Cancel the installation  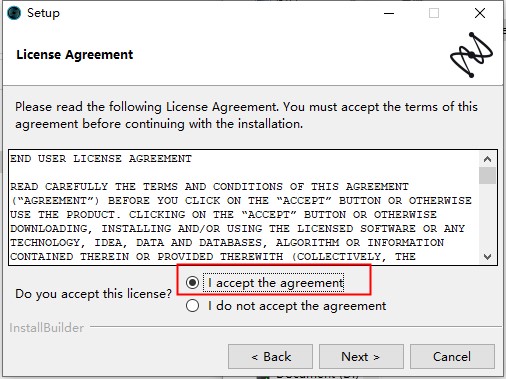[452, 357]
